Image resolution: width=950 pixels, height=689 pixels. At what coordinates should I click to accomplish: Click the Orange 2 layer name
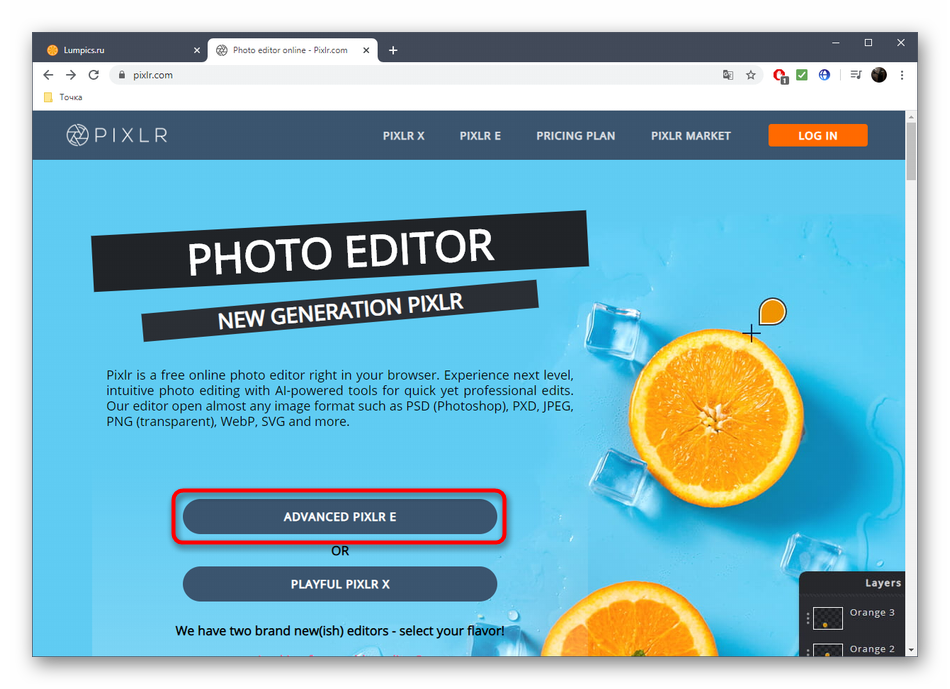(x=872, y=648)
